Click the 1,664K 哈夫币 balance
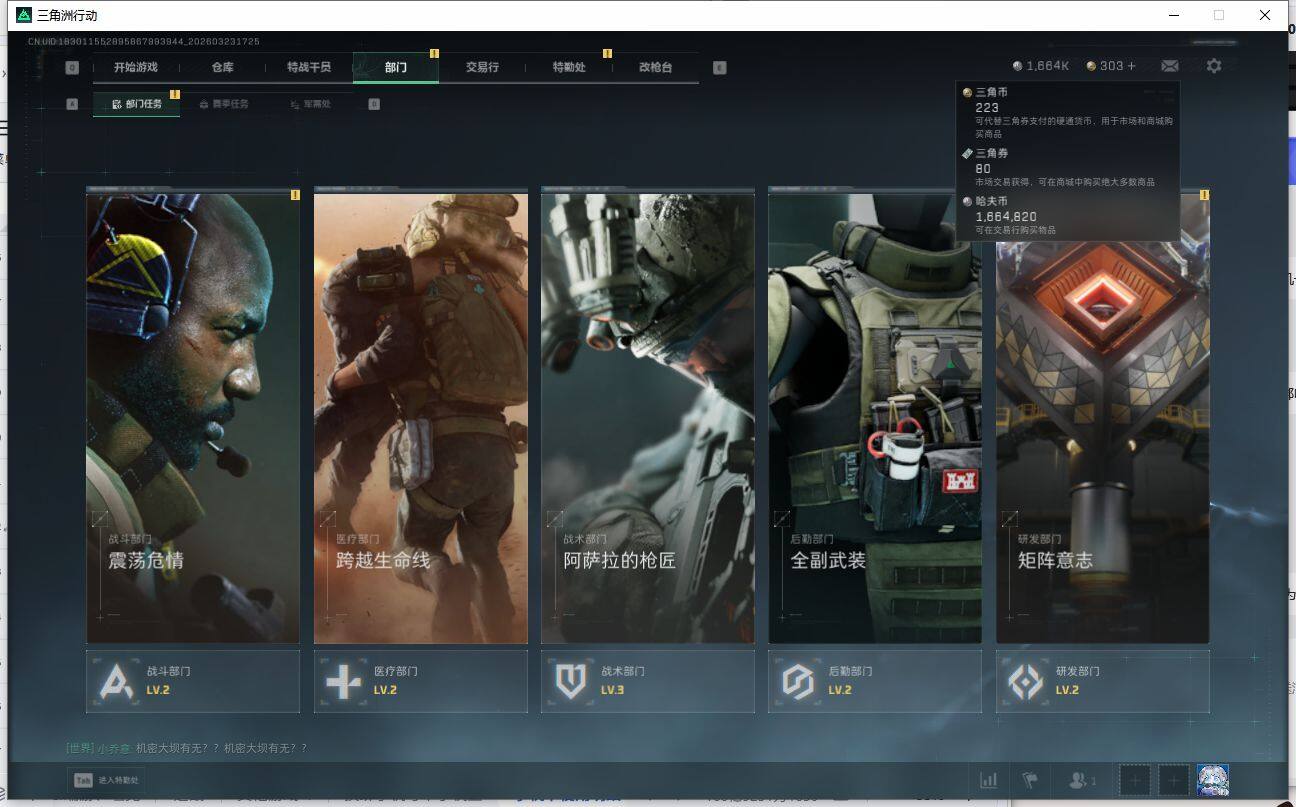This screenshot has height=807, width=1296. (1041, 66)
